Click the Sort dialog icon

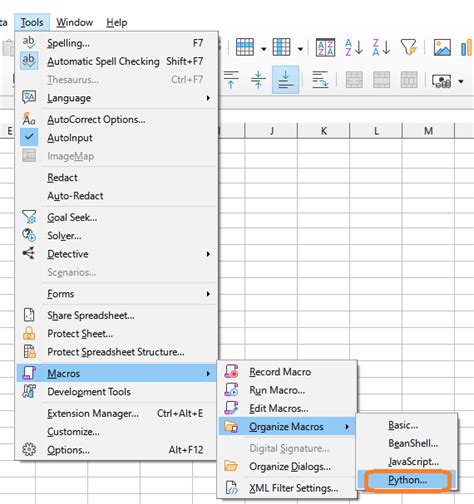pyautogui.click(x=325, y=47)
